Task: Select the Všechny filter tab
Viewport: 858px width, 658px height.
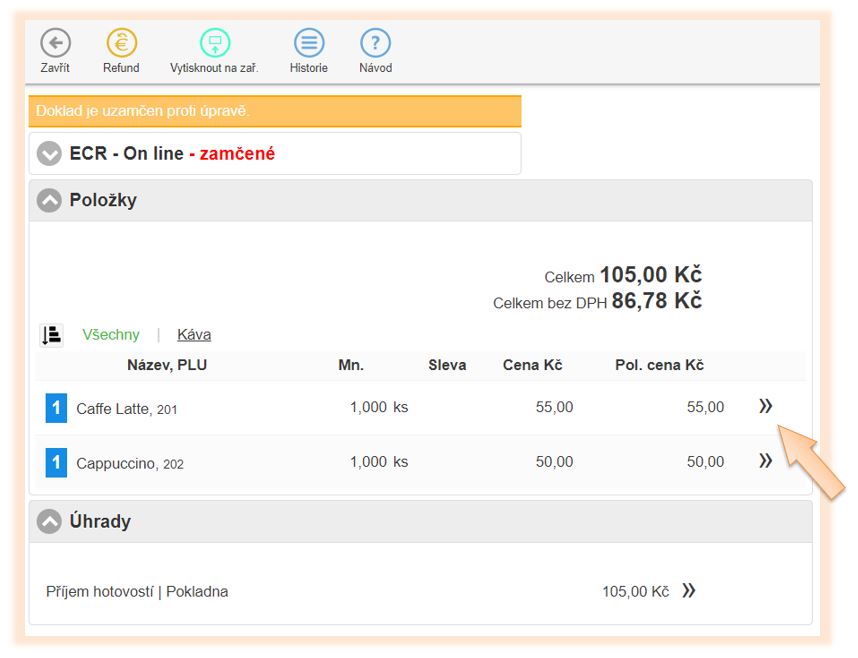Action: pos(111,335)
